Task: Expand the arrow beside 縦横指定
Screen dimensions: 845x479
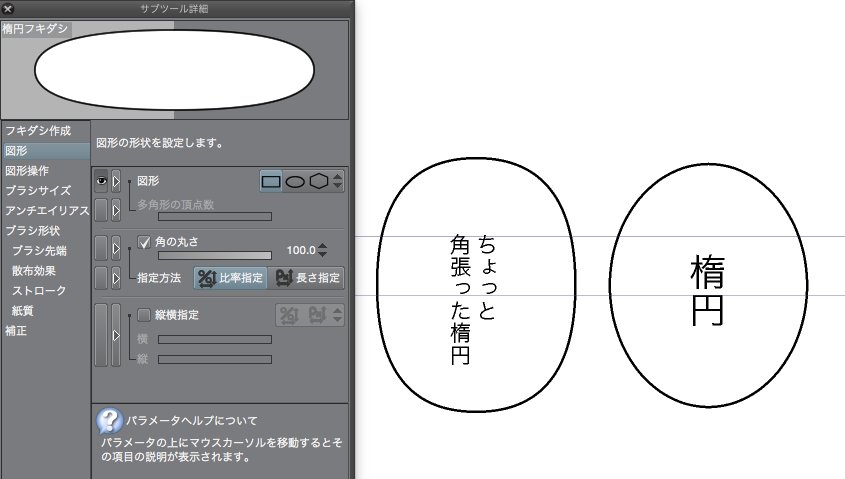Action: coord(116,335)
